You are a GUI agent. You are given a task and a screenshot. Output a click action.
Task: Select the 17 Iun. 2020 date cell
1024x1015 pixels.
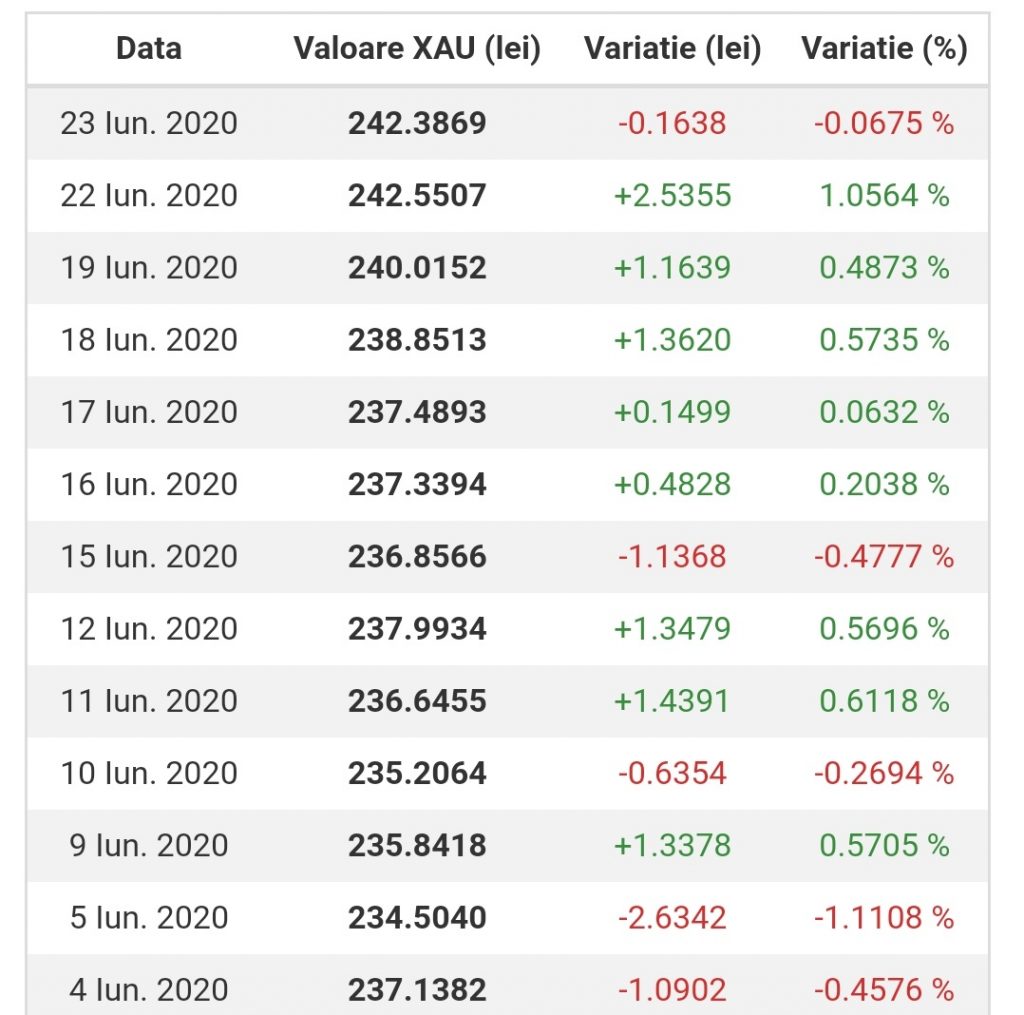point(149,412)
